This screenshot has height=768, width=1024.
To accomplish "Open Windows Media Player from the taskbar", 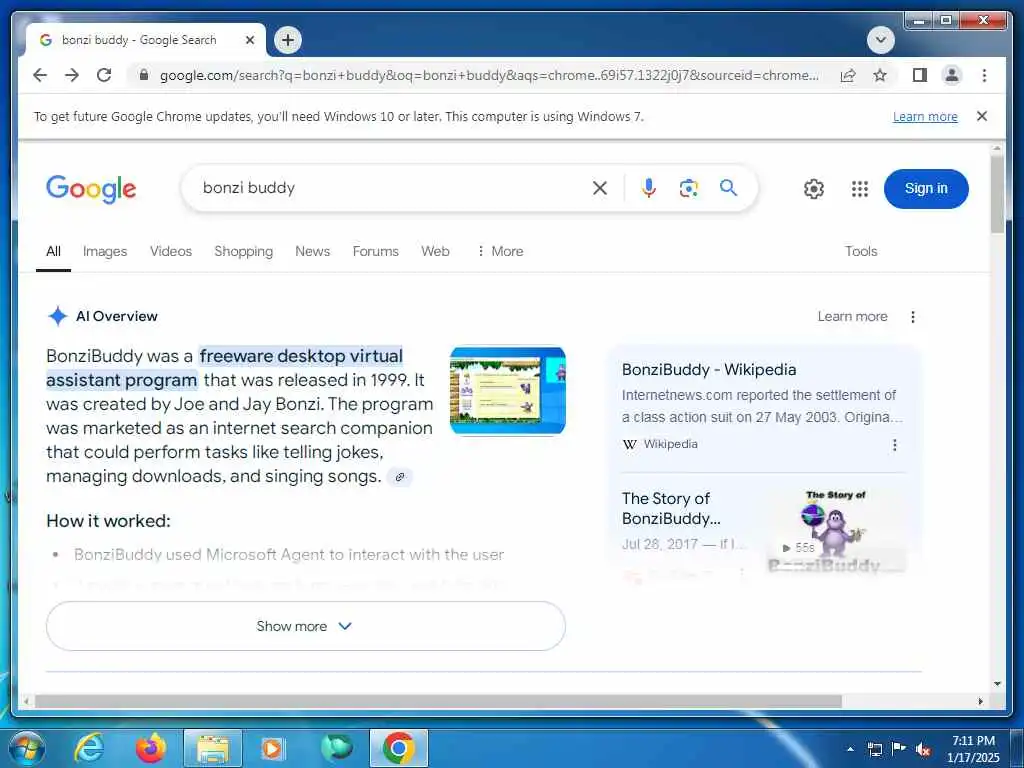I will (272, 748).
